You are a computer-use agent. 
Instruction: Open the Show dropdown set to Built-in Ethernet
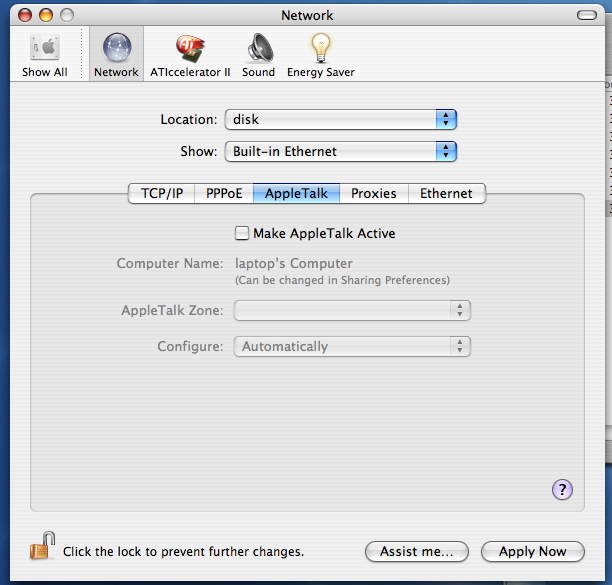341,151
